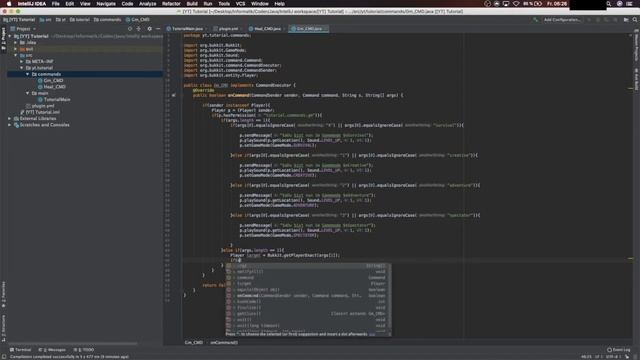Click the Search Everywhere magnifier icon

click(635, 20)
